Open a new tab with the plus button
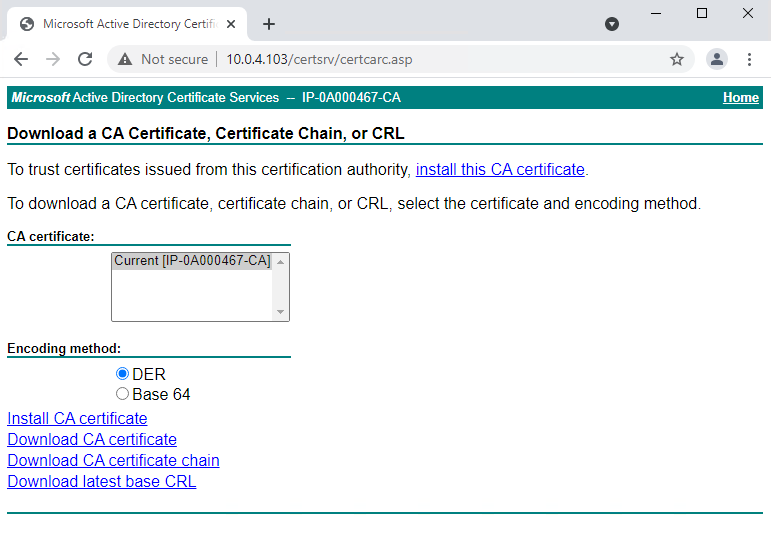 click(269, 24)
